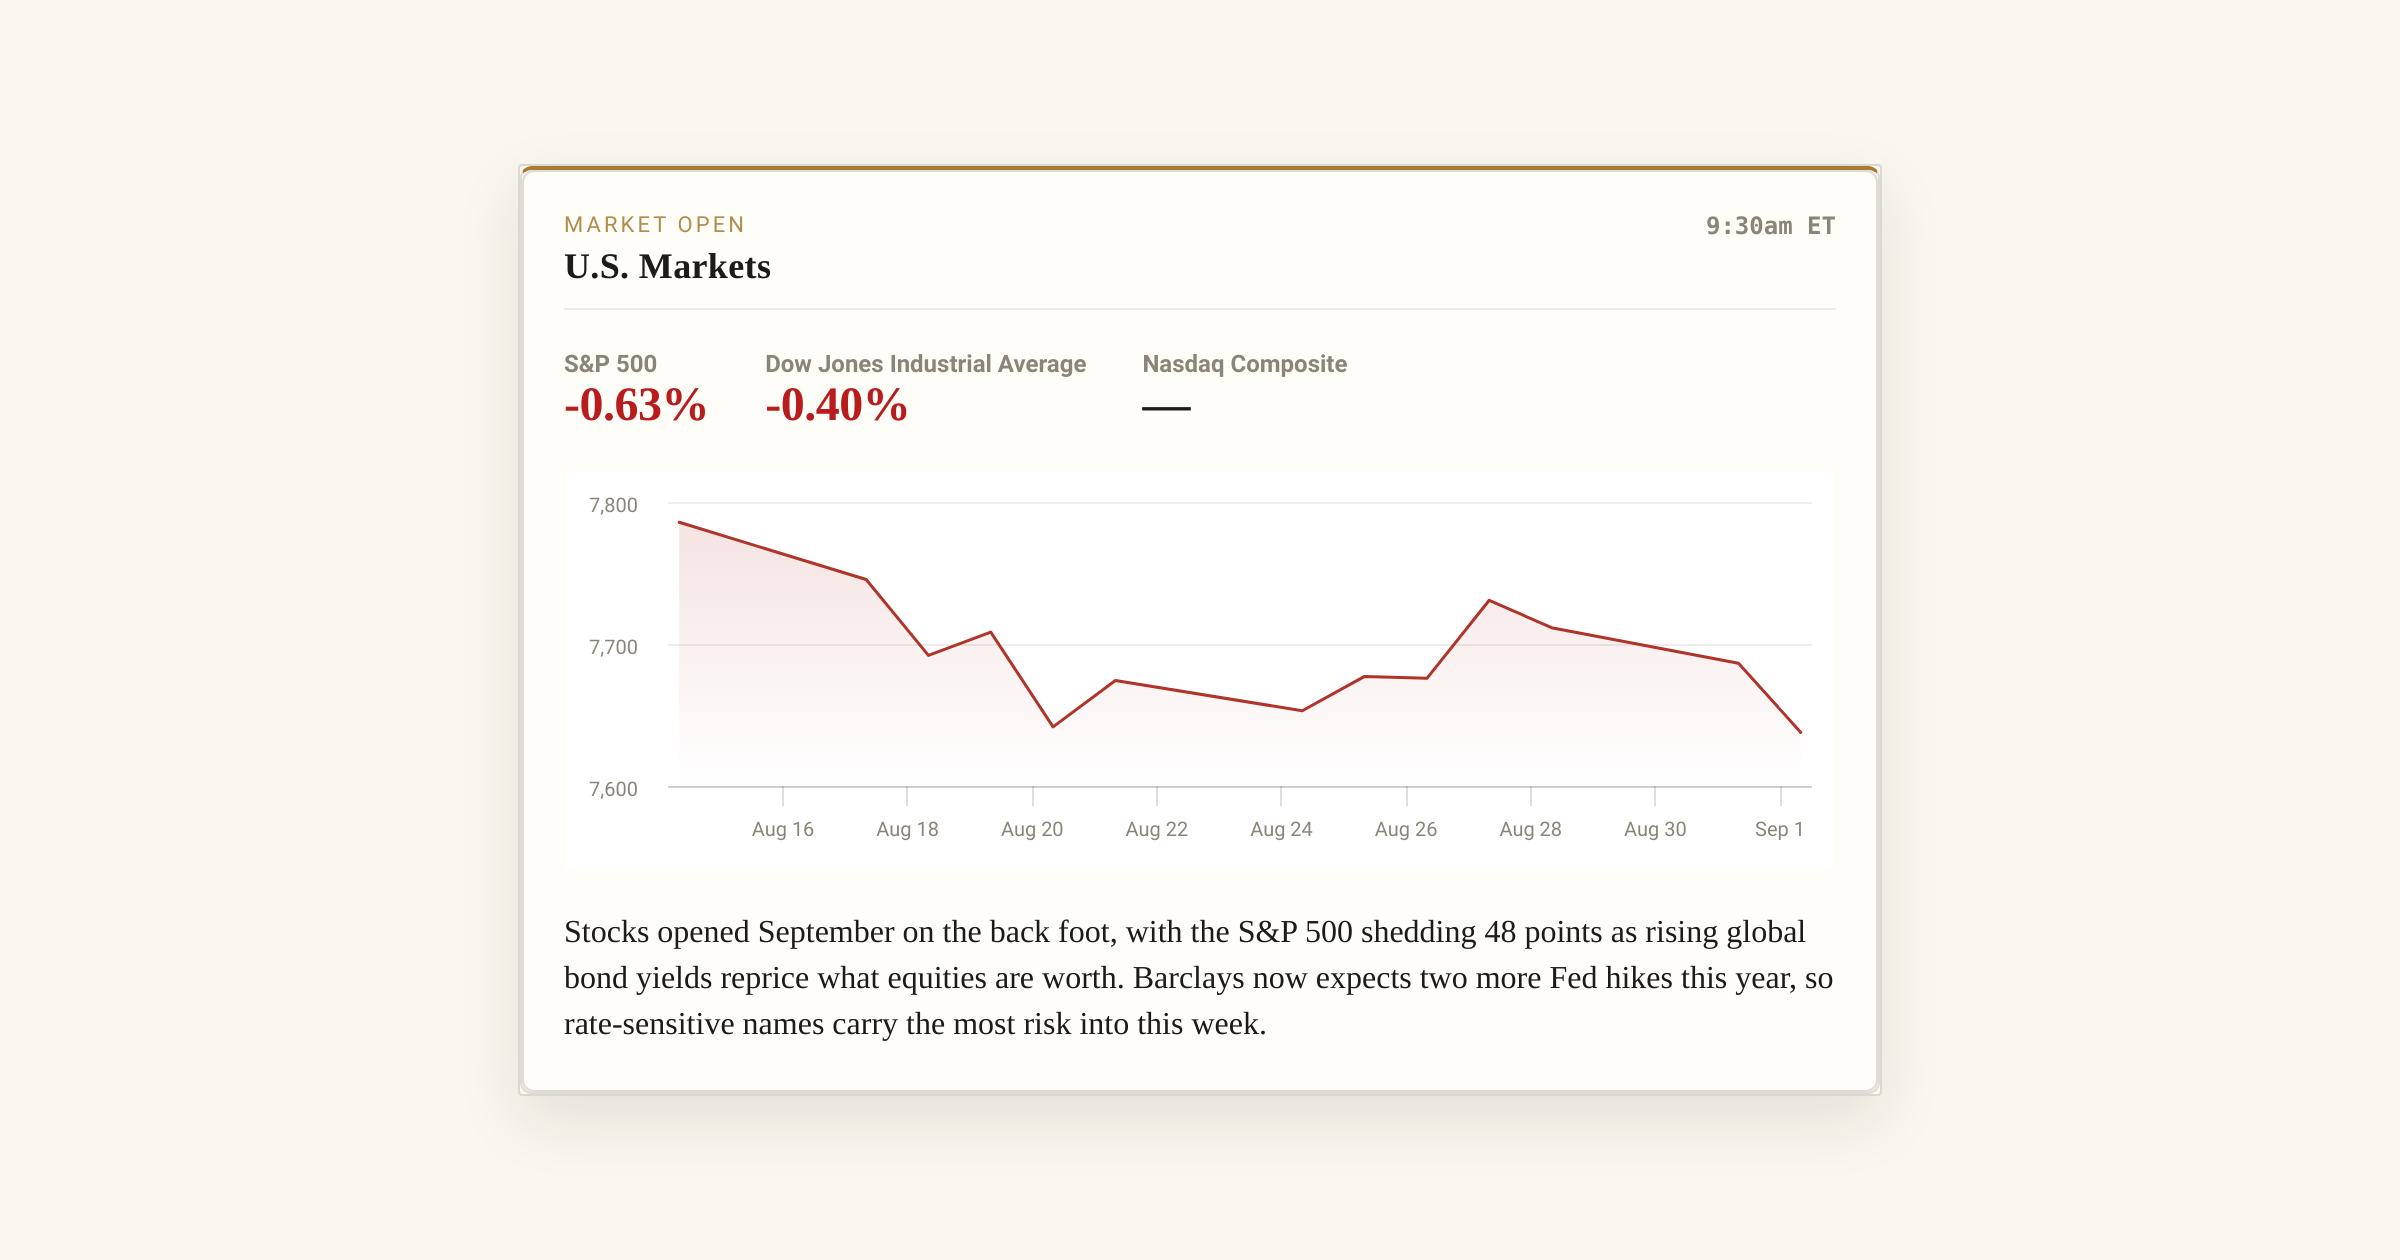Click the Sep 1 axis marker

coord(1779,829)
